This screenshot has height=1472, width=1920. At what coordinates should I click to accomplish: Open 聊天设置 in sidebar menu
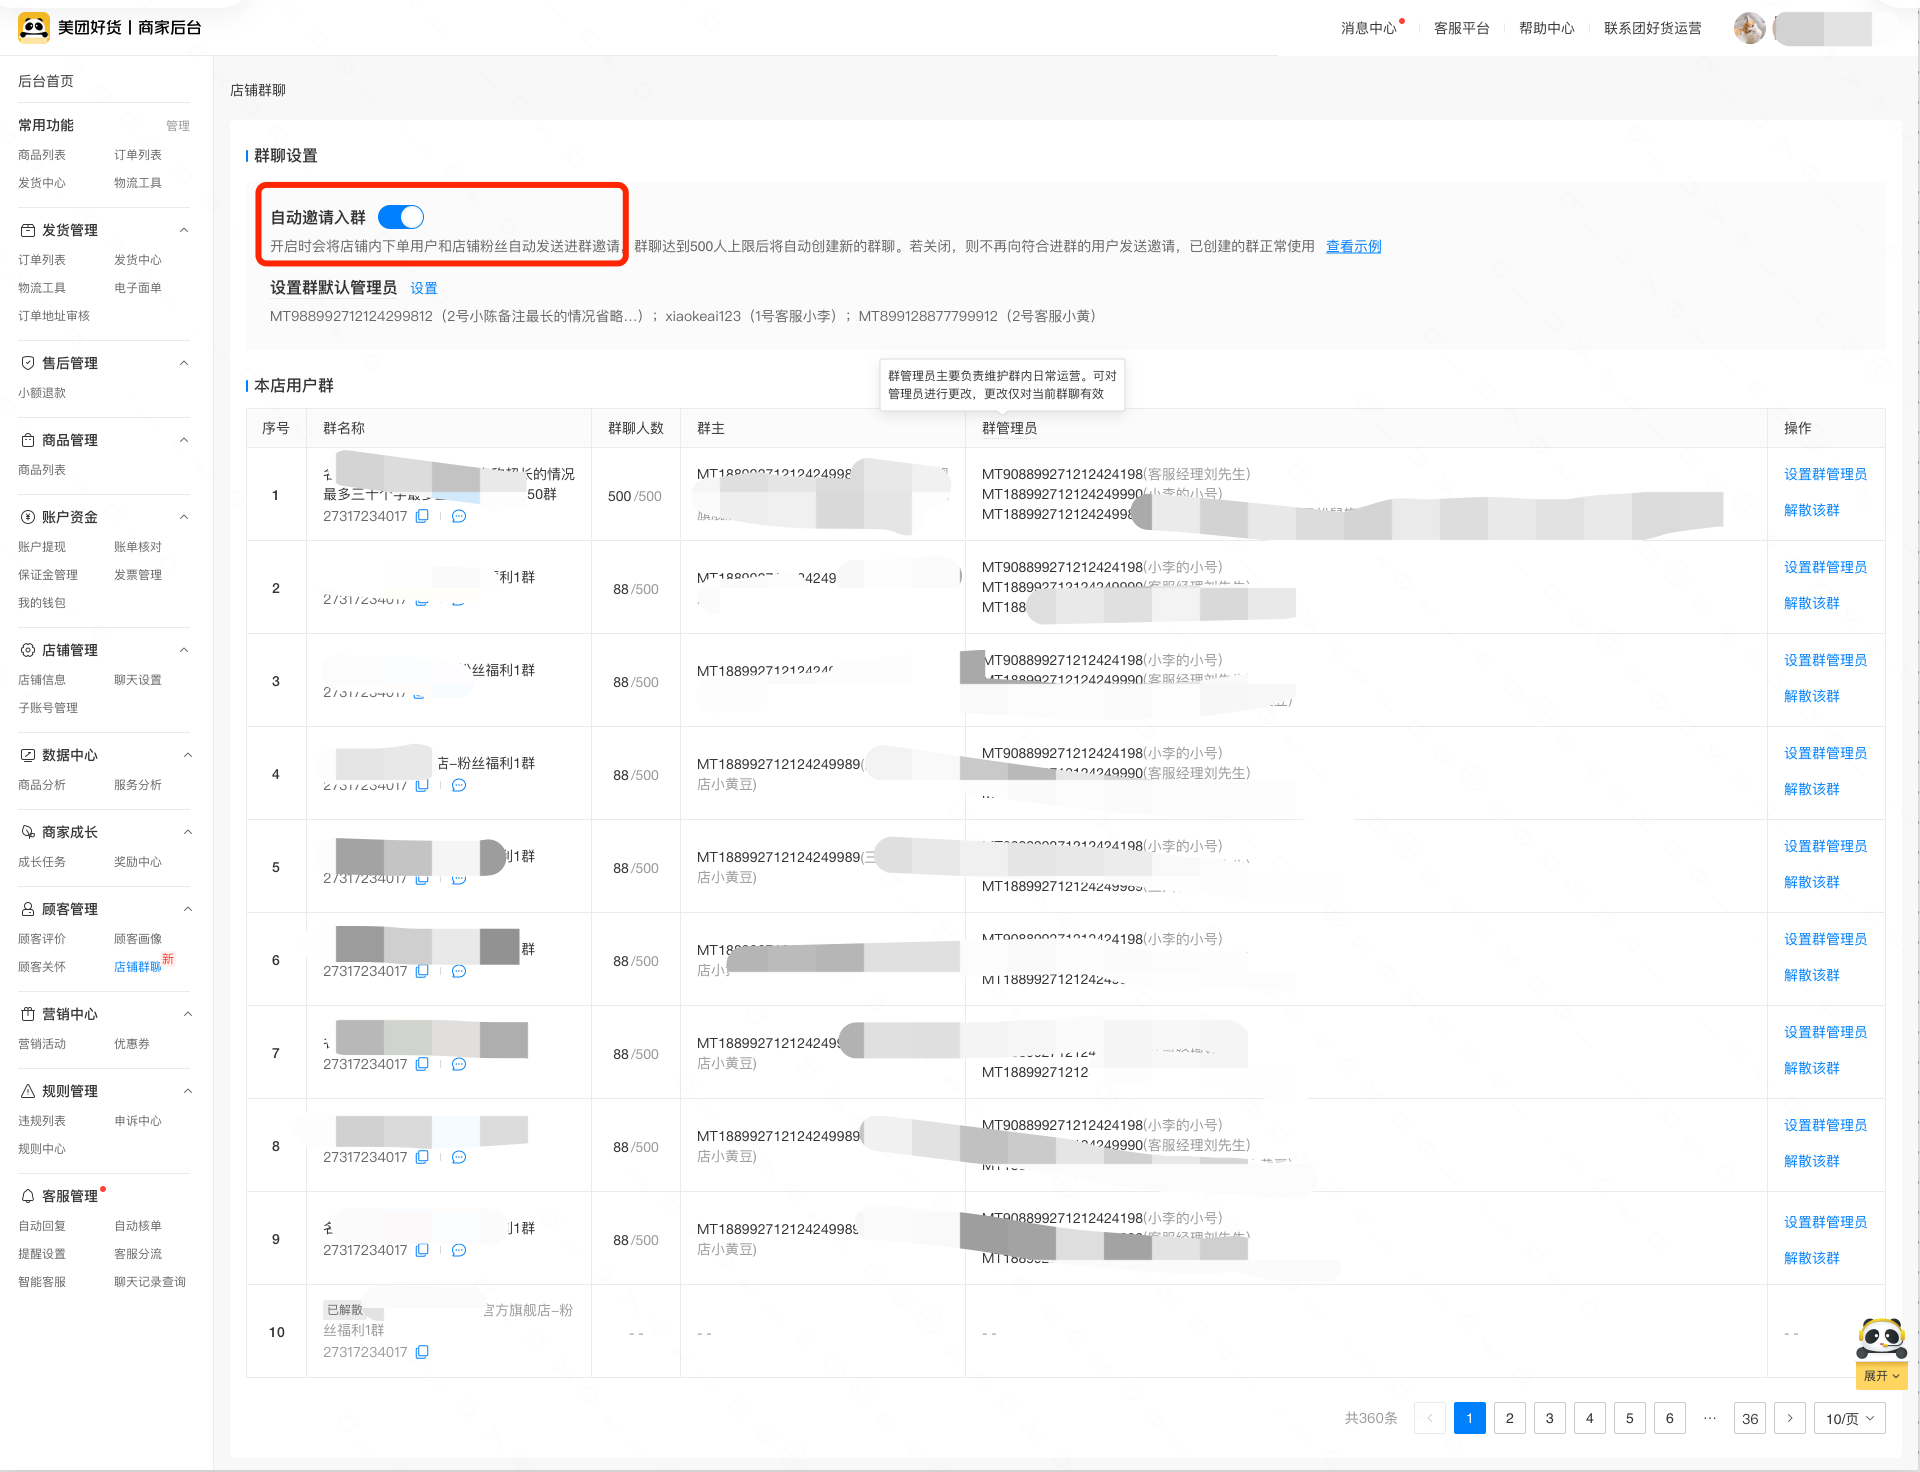click(x=137, y=680)
